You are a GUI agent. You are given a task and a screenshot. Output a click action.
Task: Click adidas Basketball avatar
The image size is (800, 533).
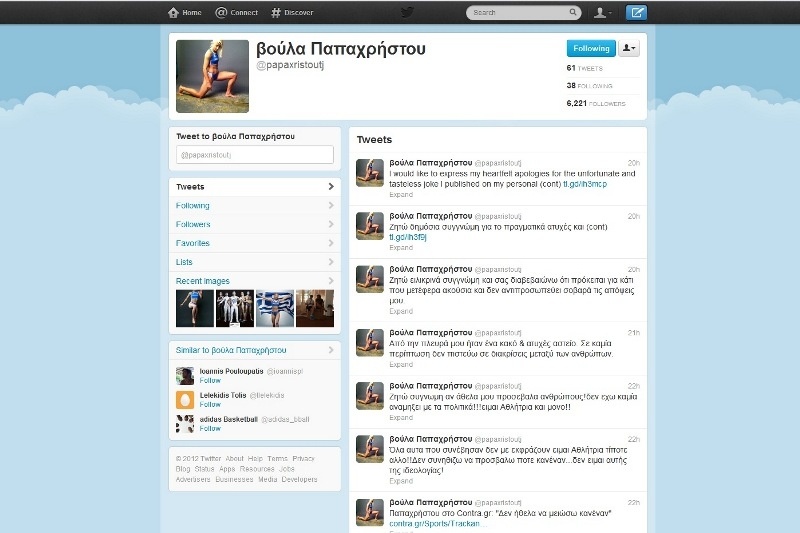point(185,424)
